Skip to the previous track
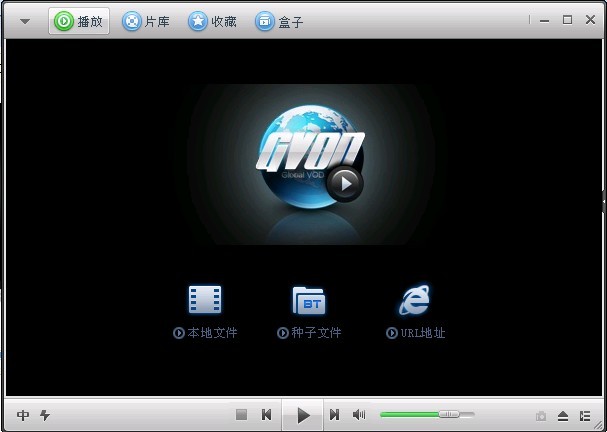This screenshot has width=607, height=432. tap(267, 414)
